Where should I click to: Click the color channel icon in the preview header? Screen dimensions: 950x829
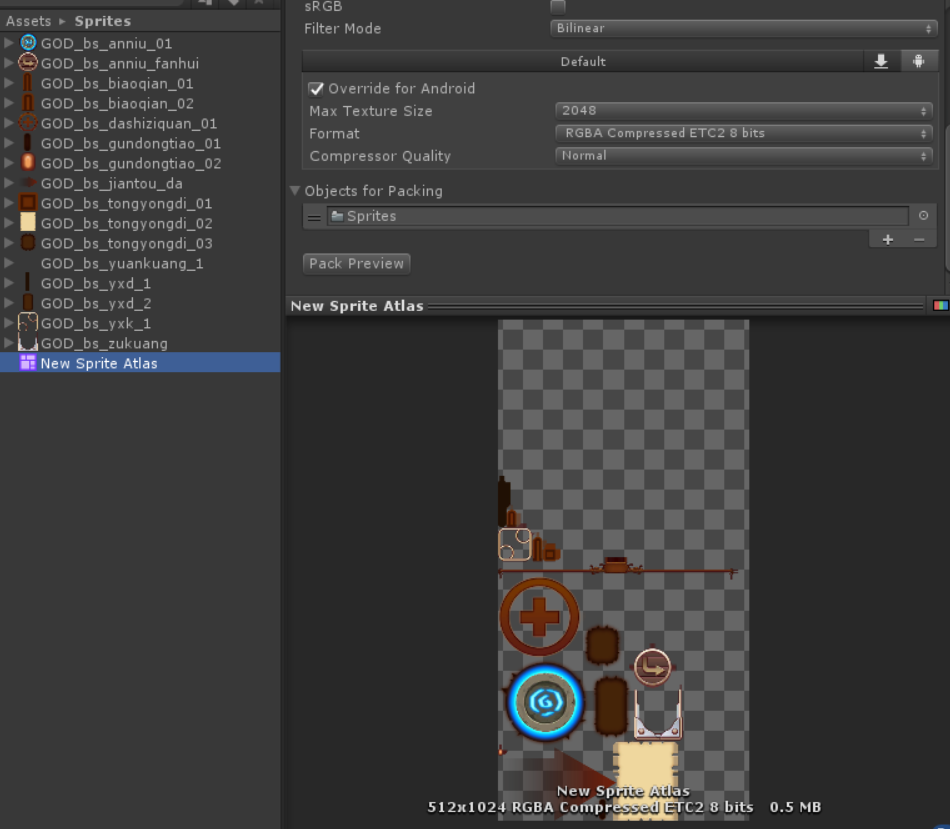click(x=938, y=305)
